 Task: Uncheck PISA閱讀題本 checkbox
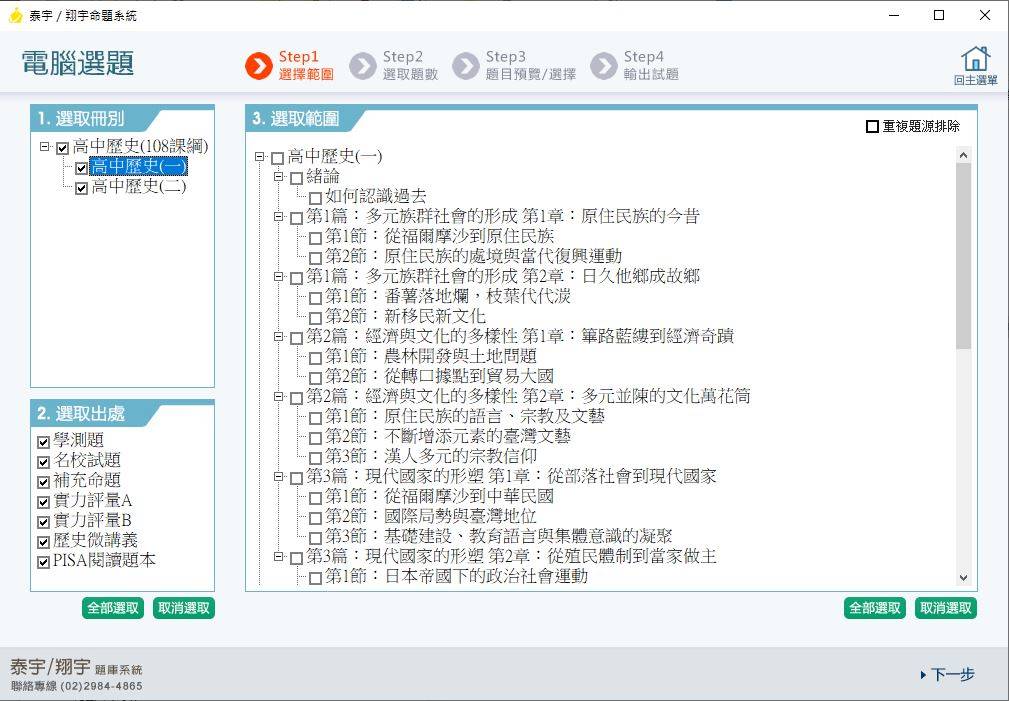coord(44,561)
